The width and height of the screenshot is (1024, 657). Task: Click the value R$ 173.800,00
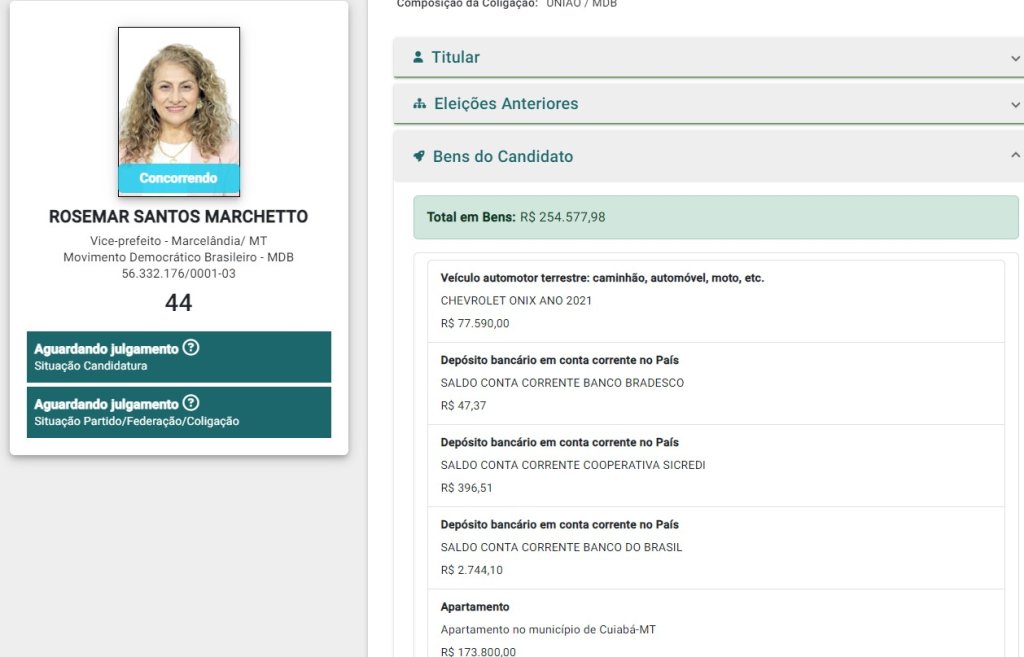coord(478,651)
